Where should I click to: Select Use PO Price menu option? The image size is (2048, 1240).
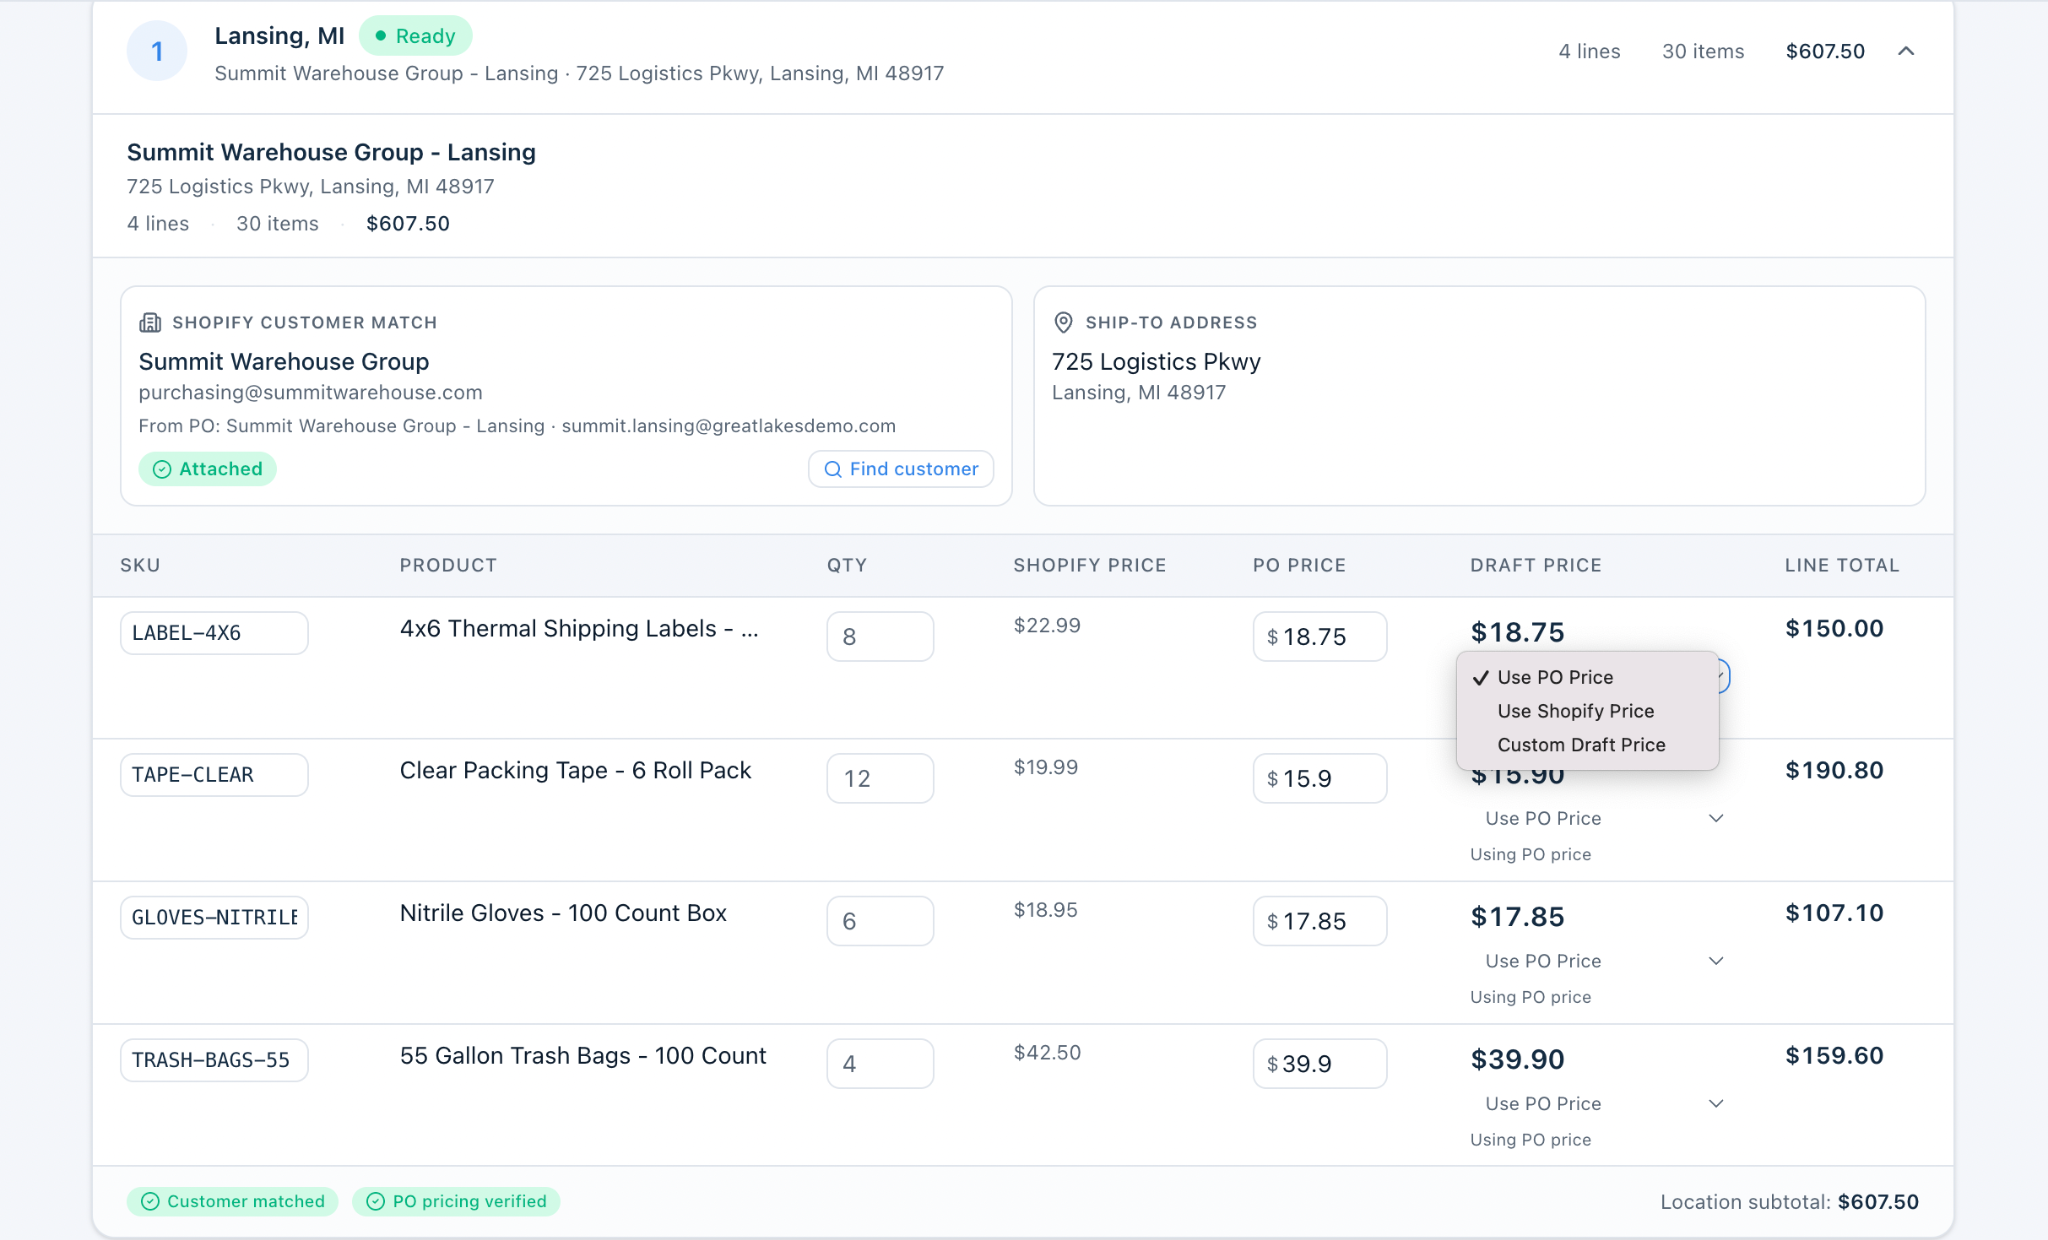pyautogui.click(x=1588, y=677)
